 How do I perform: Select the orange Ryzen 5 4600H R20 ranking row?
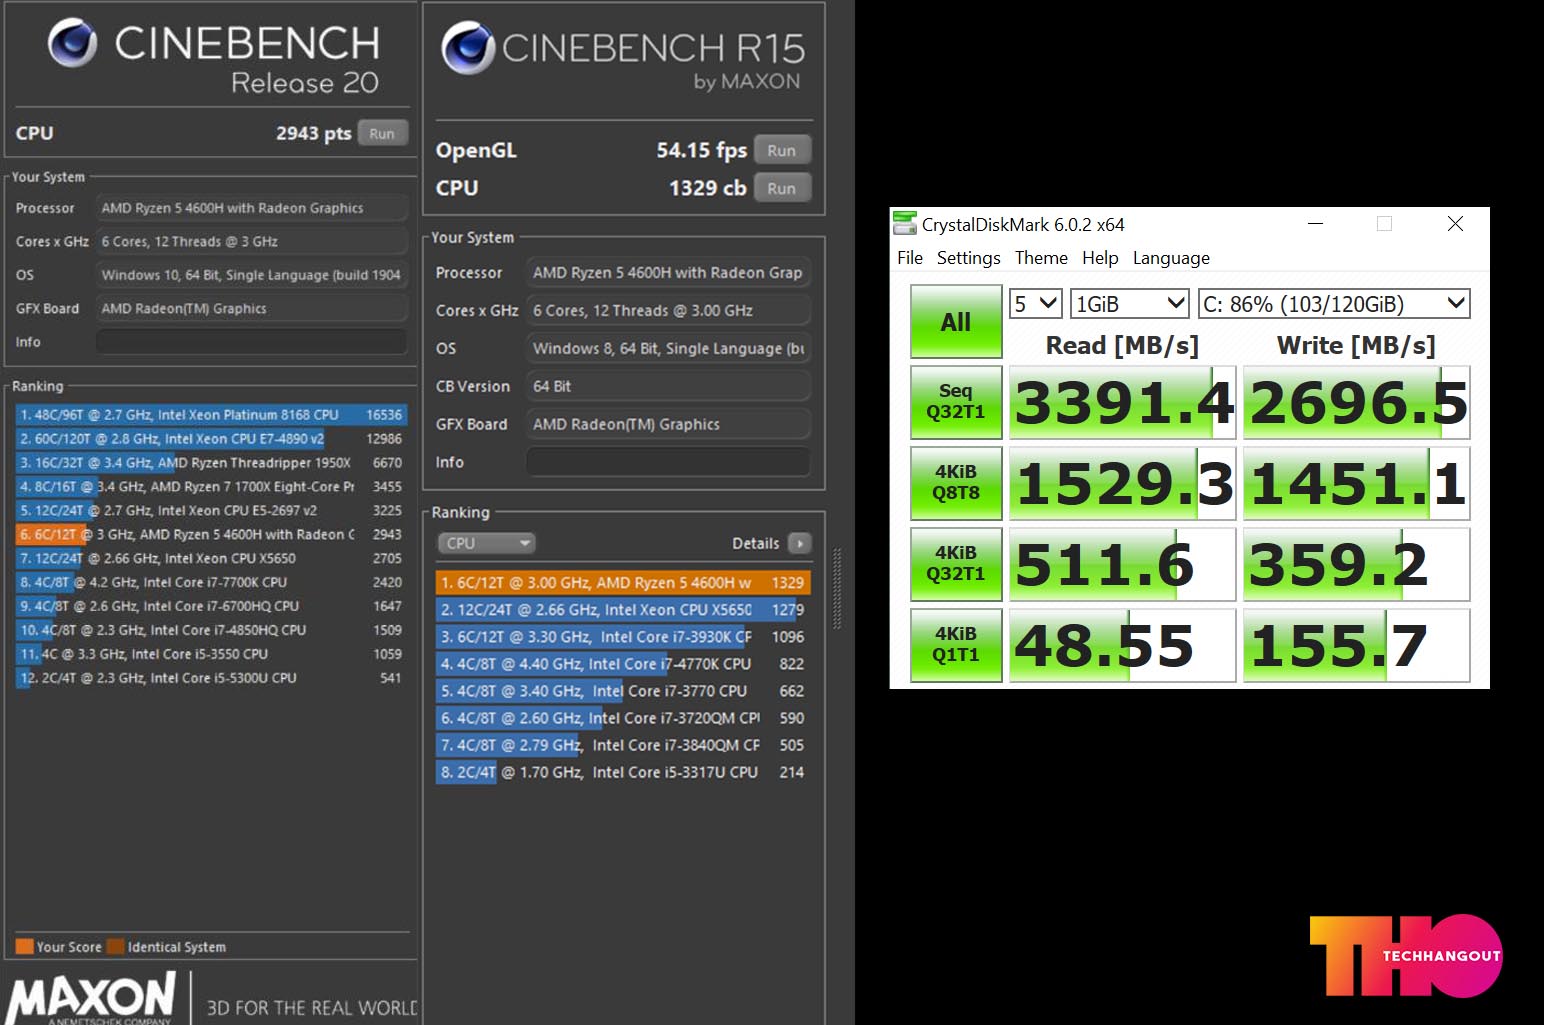tap(210, 534)
